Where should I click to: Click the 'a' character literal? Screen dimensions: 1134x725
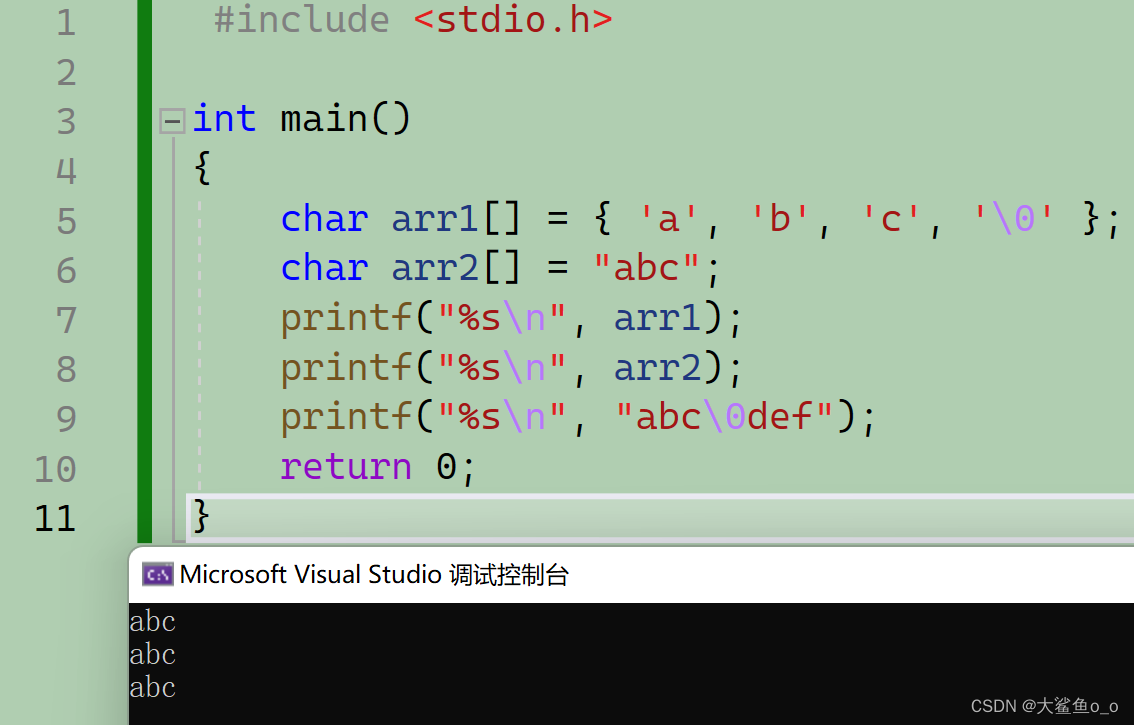point(668,217)
